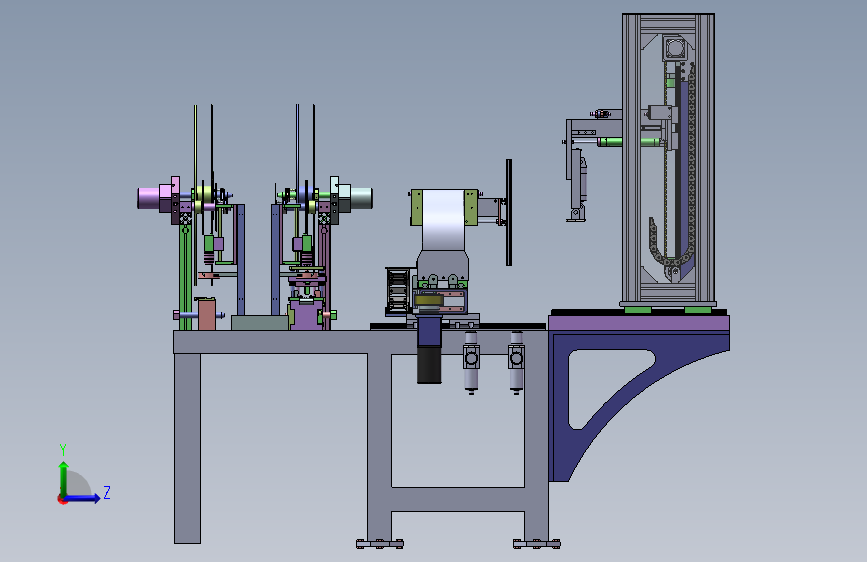Select the white roll on the center unit
Viewport: 867px width, 562px height.
[443, 220]
